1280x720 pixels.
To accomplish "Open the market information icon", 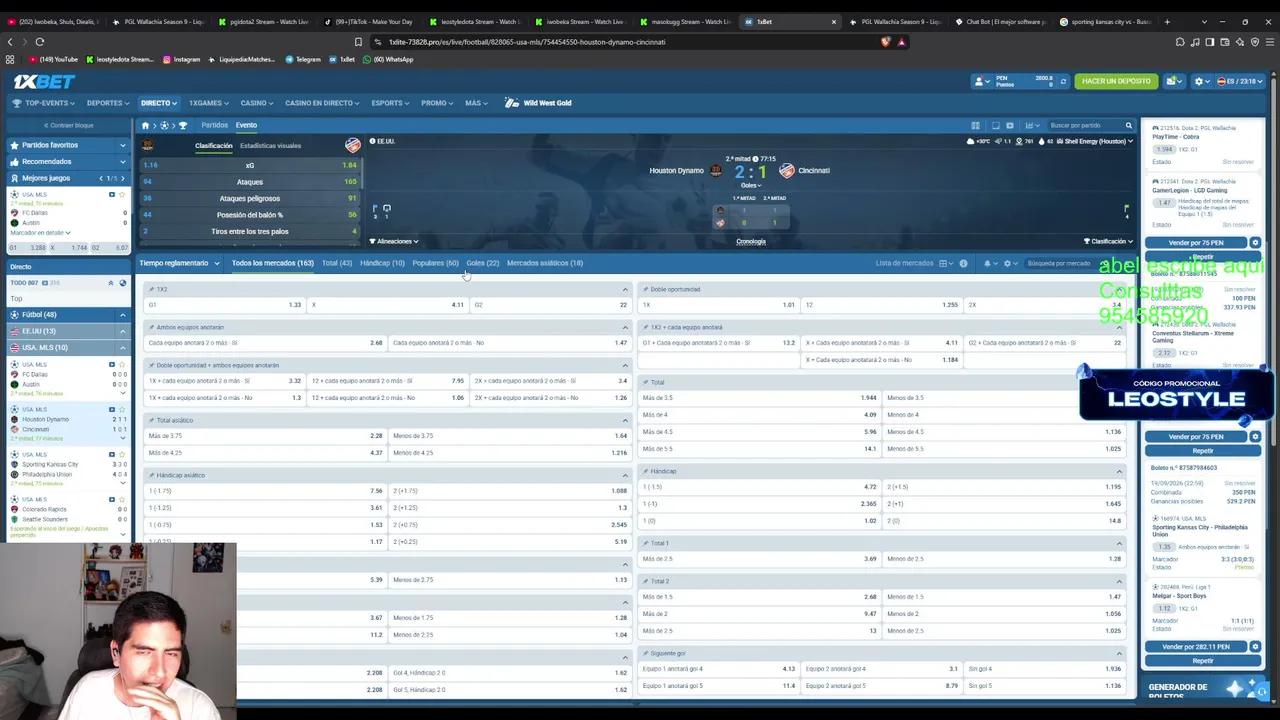I will (963, 263).
